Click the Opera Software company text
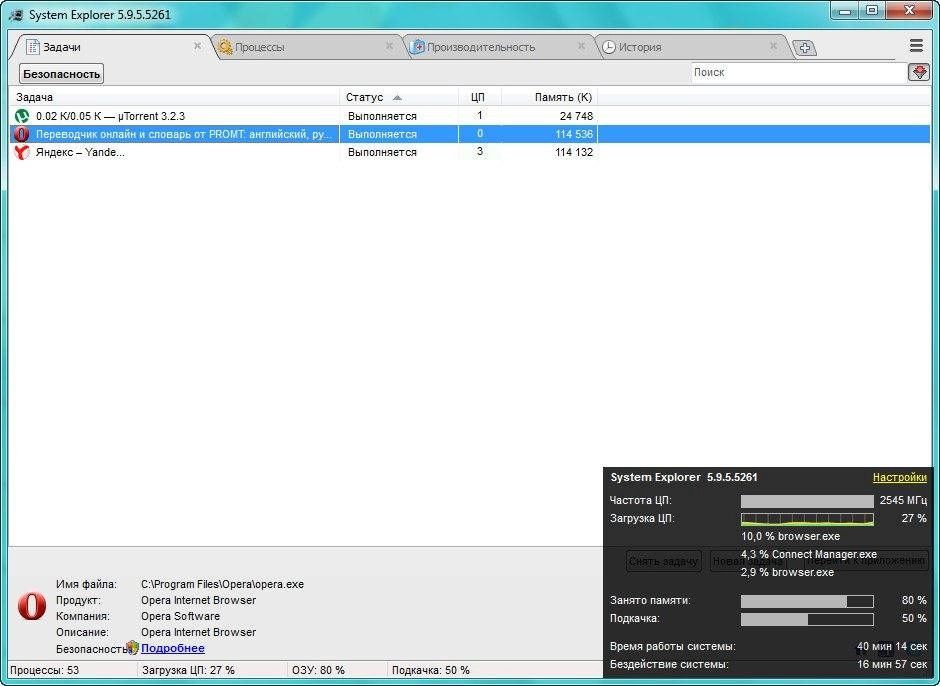 [x=180, y=616]
